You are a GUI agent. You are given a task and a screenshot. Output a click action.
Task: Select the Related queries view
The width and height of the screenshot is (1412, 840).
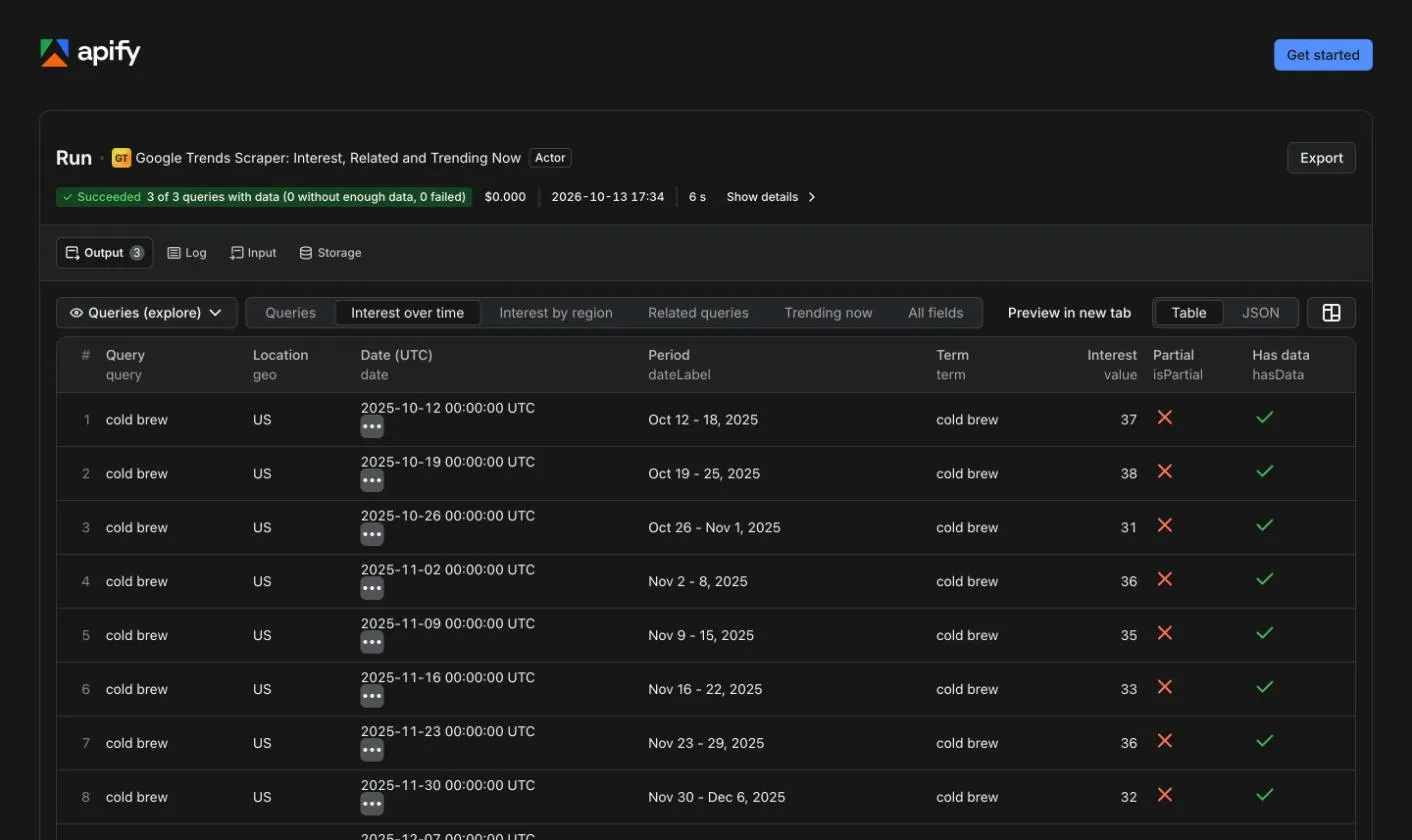698,313
